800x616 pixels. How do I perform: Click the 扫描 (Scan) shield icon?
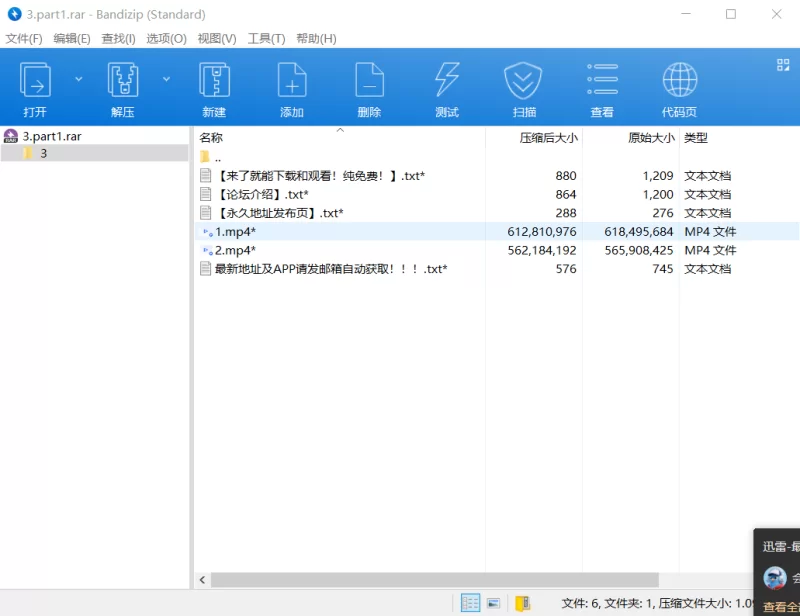(523, 80)
